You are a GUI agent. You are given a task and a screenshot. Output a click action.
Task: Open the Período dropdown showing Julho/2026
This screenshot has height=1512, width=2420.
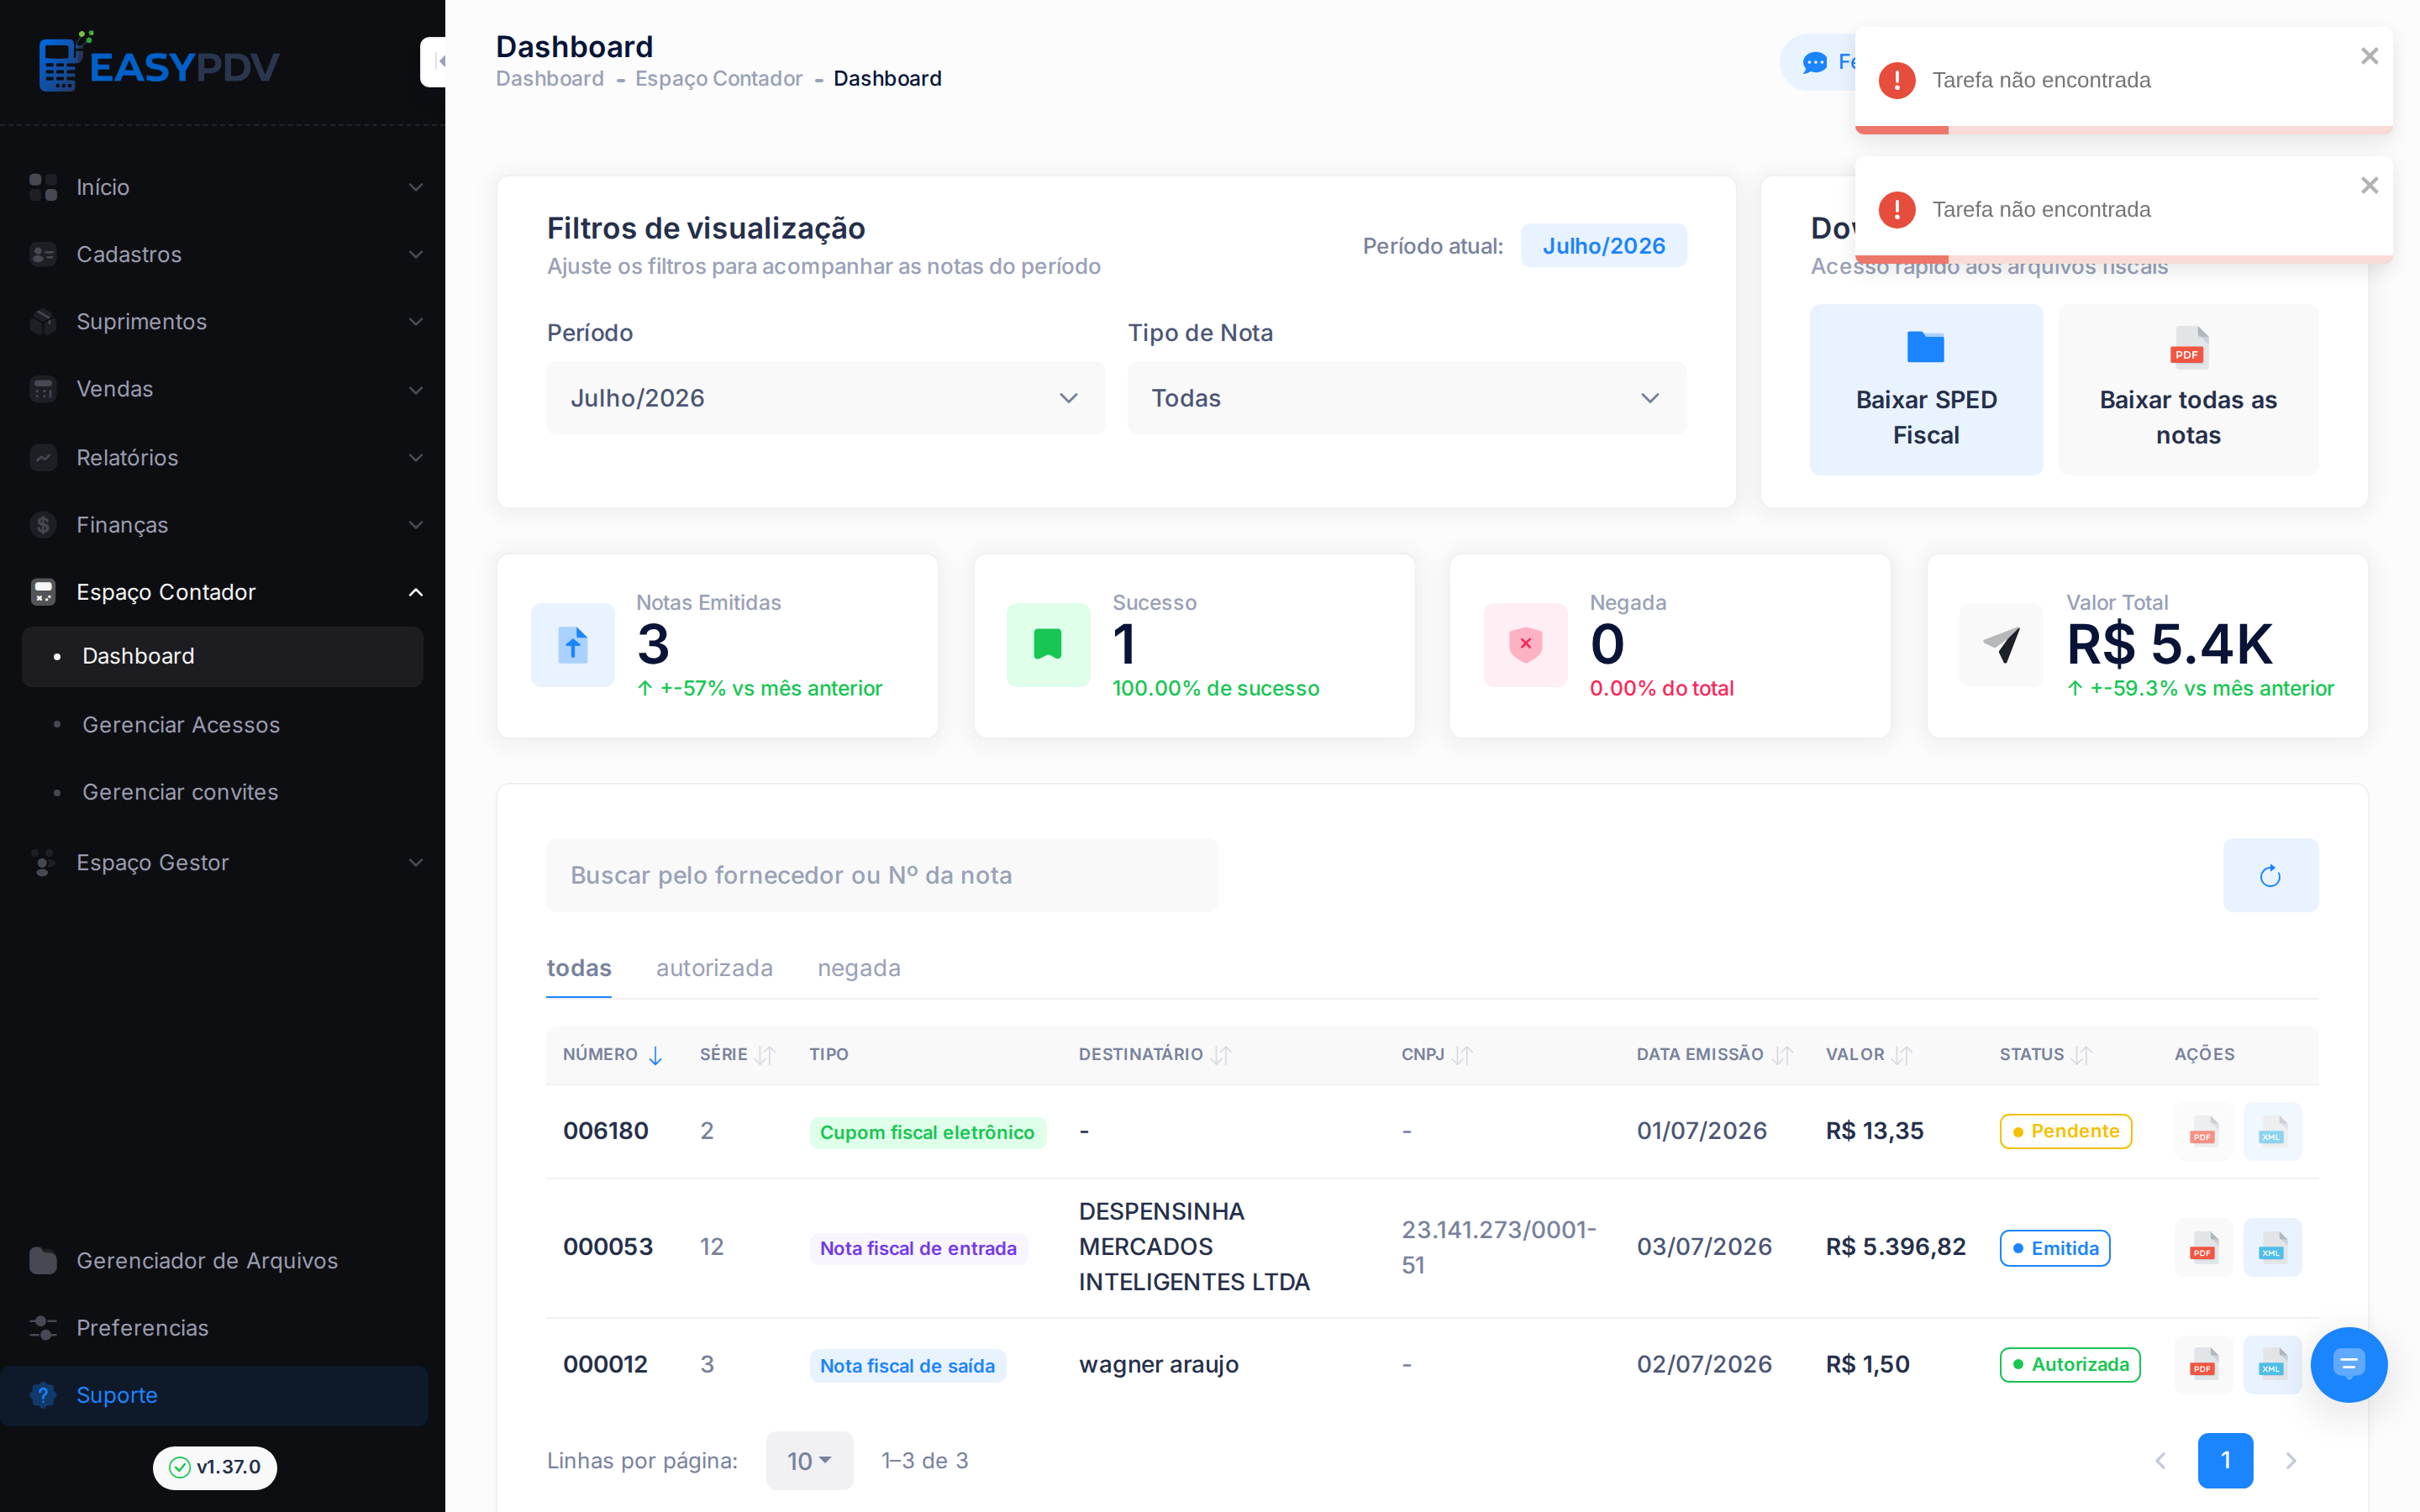click(825, 398)
